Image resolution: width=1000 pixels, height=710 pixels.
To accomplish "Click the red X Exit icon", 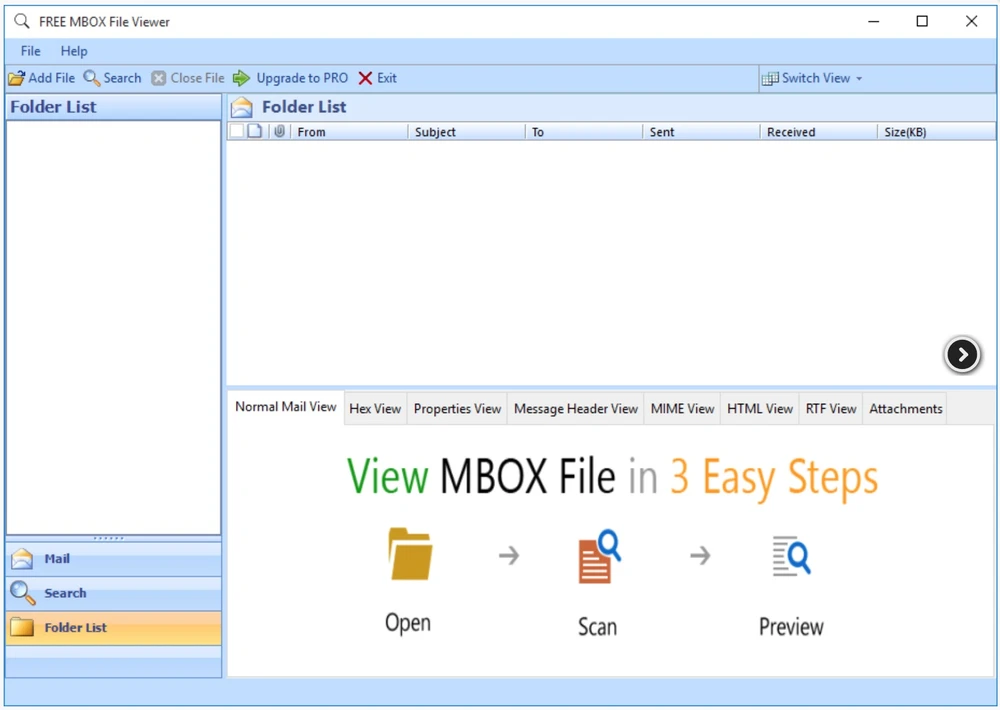I will click(x=365, y=78).
